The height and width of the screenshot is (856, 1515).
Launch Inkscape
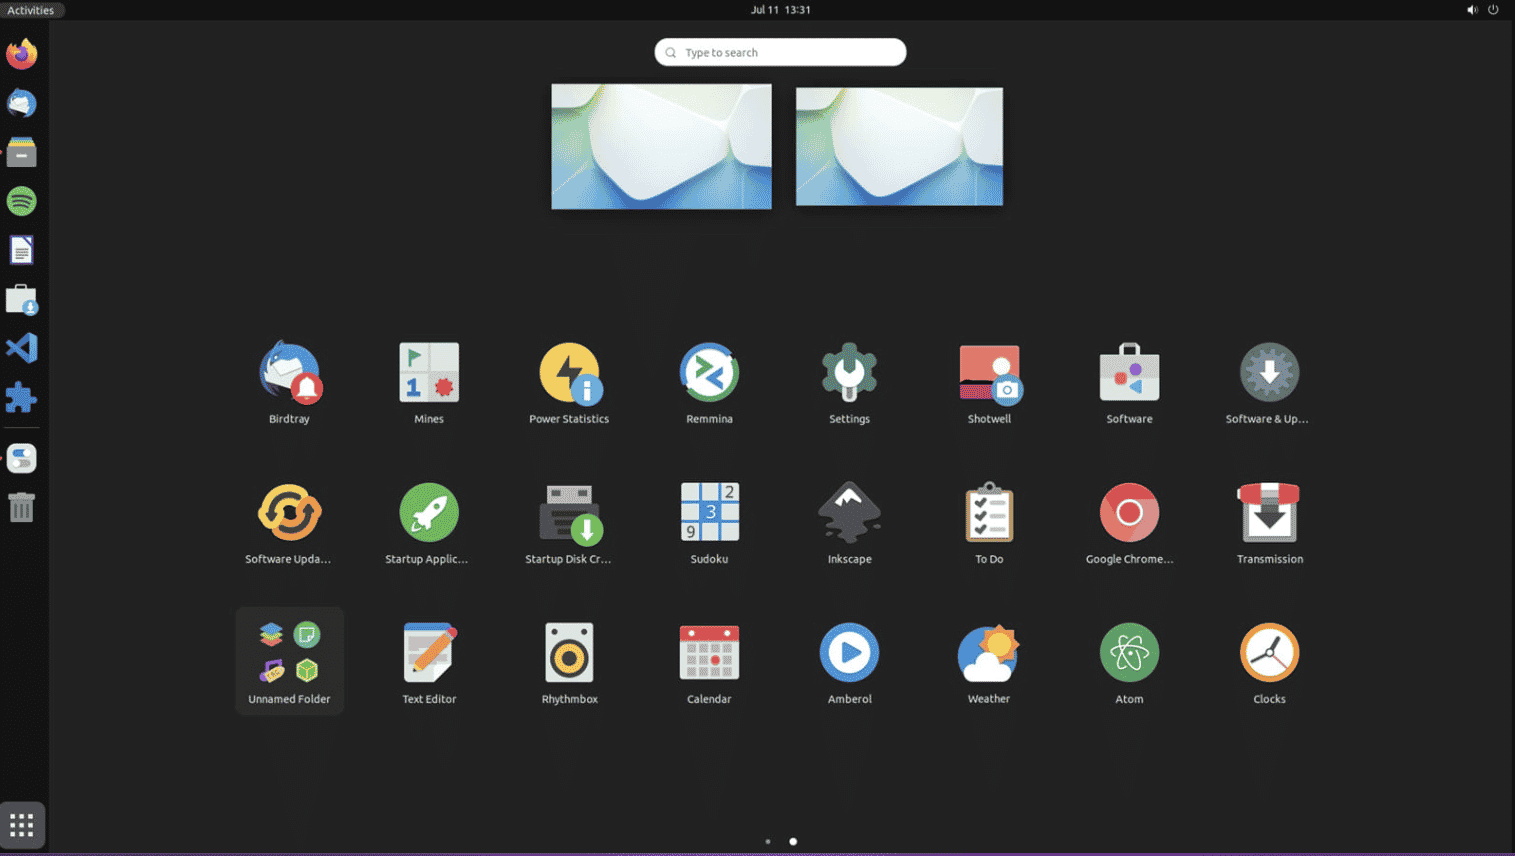click(849, 524)
